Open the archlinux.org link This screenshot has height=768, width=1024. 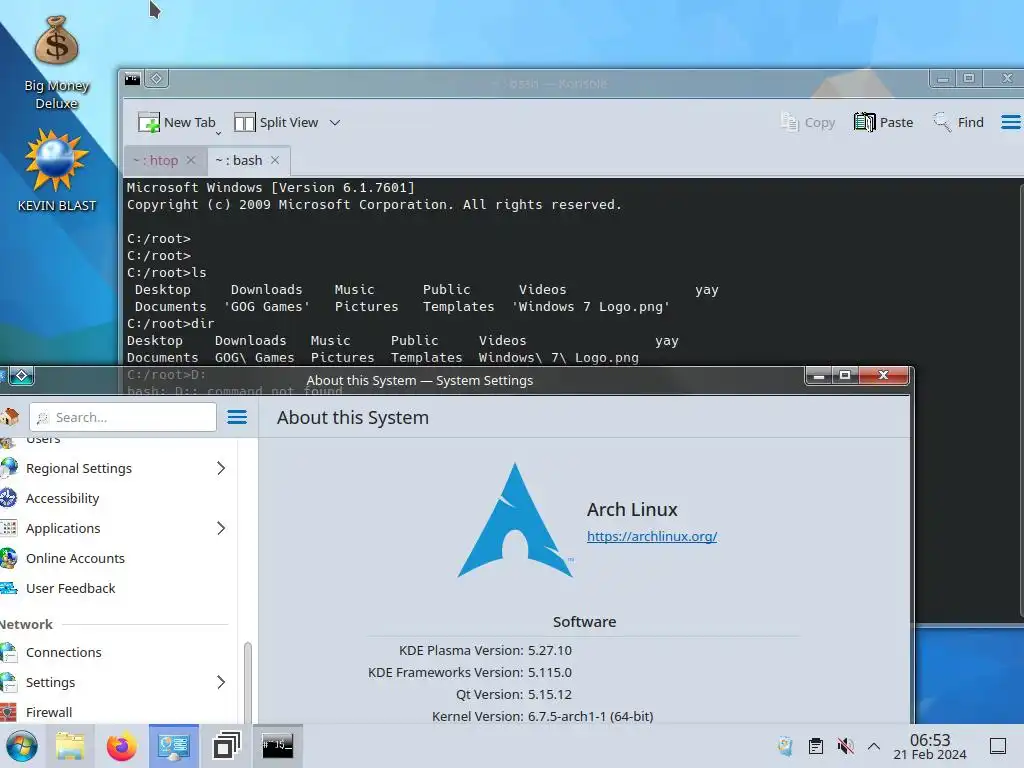point(652,536)
